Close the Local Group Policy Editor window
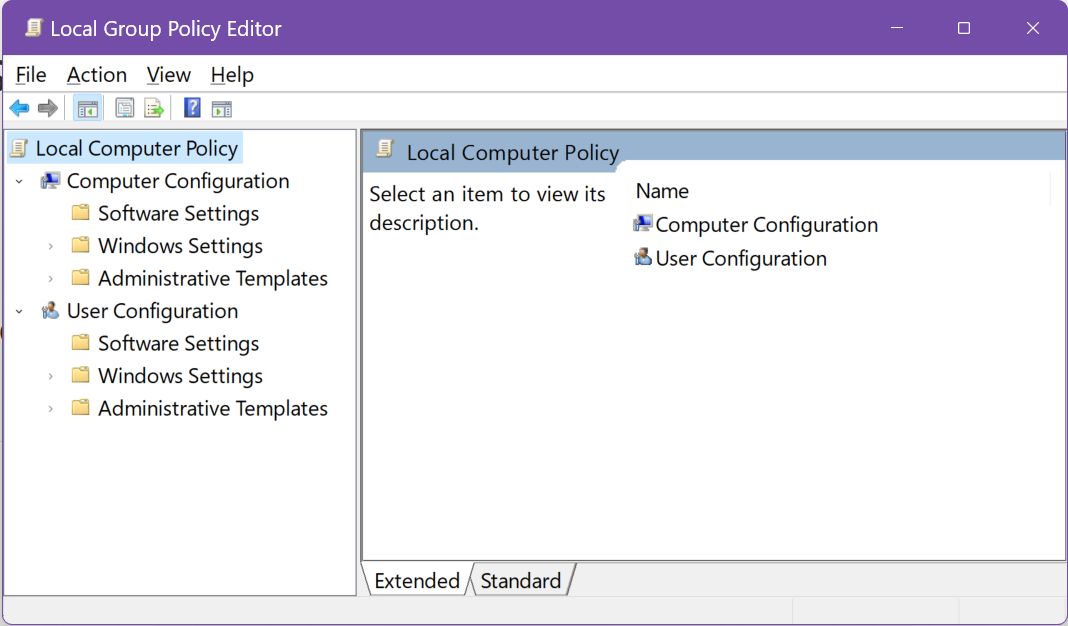Viewport: 1068px width, 626px height. pos(1033,28)
